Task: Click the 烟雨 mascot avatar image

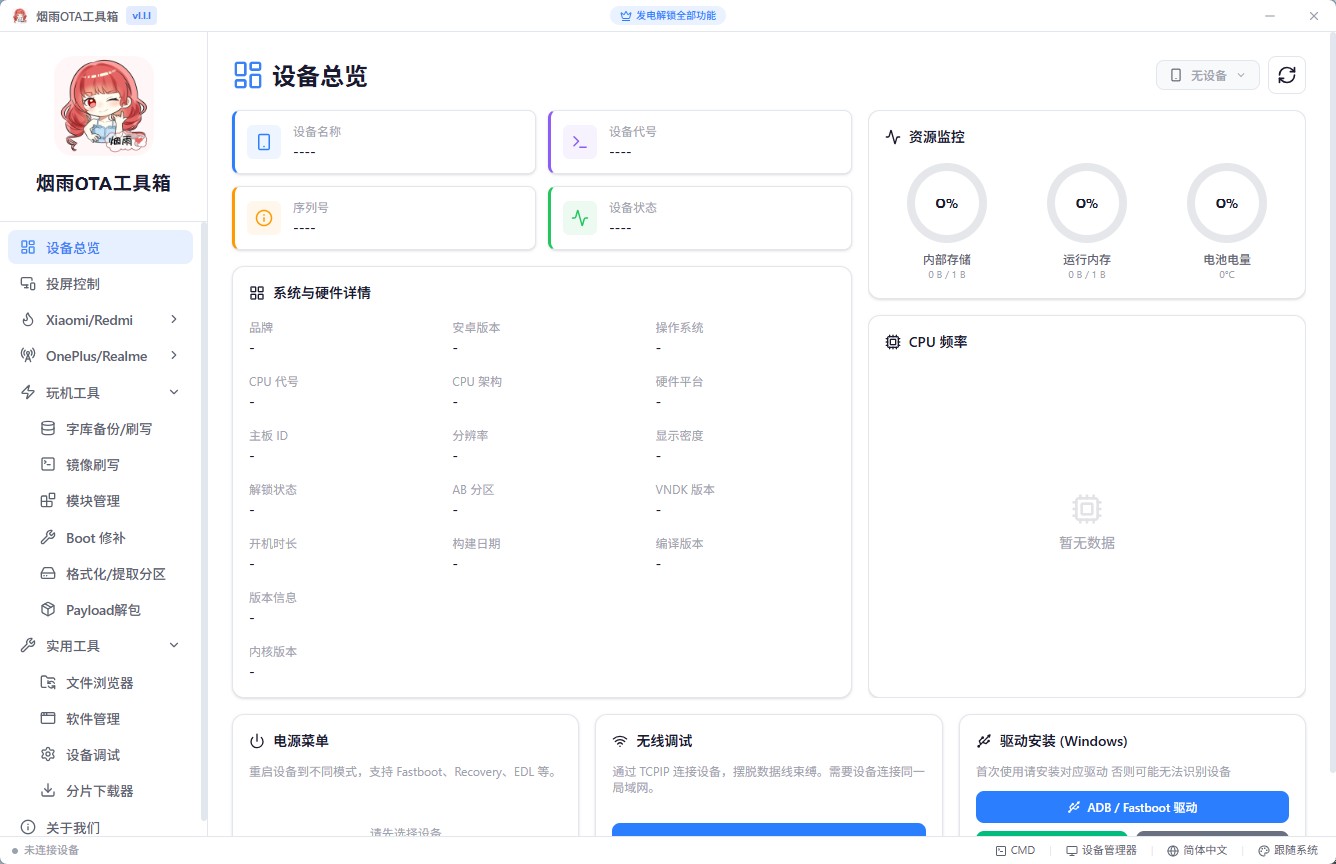Action: click(x=104, y=106)
